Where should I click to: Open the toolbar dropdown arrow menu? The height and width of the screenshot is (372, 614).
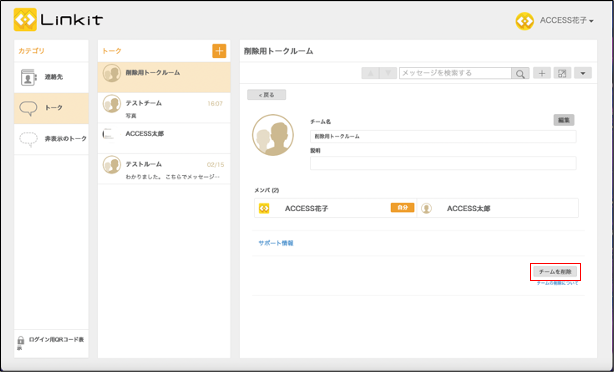point(583,73)
